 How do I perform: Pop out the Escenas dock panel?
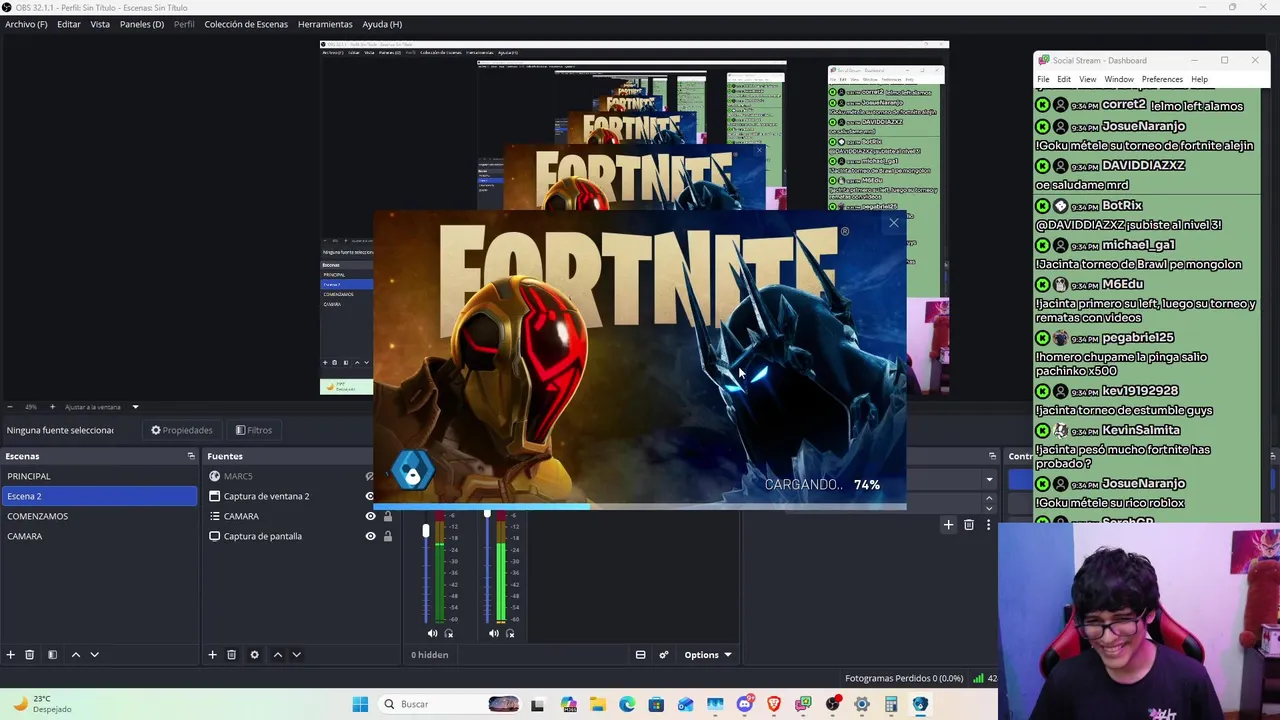(191, 456)
